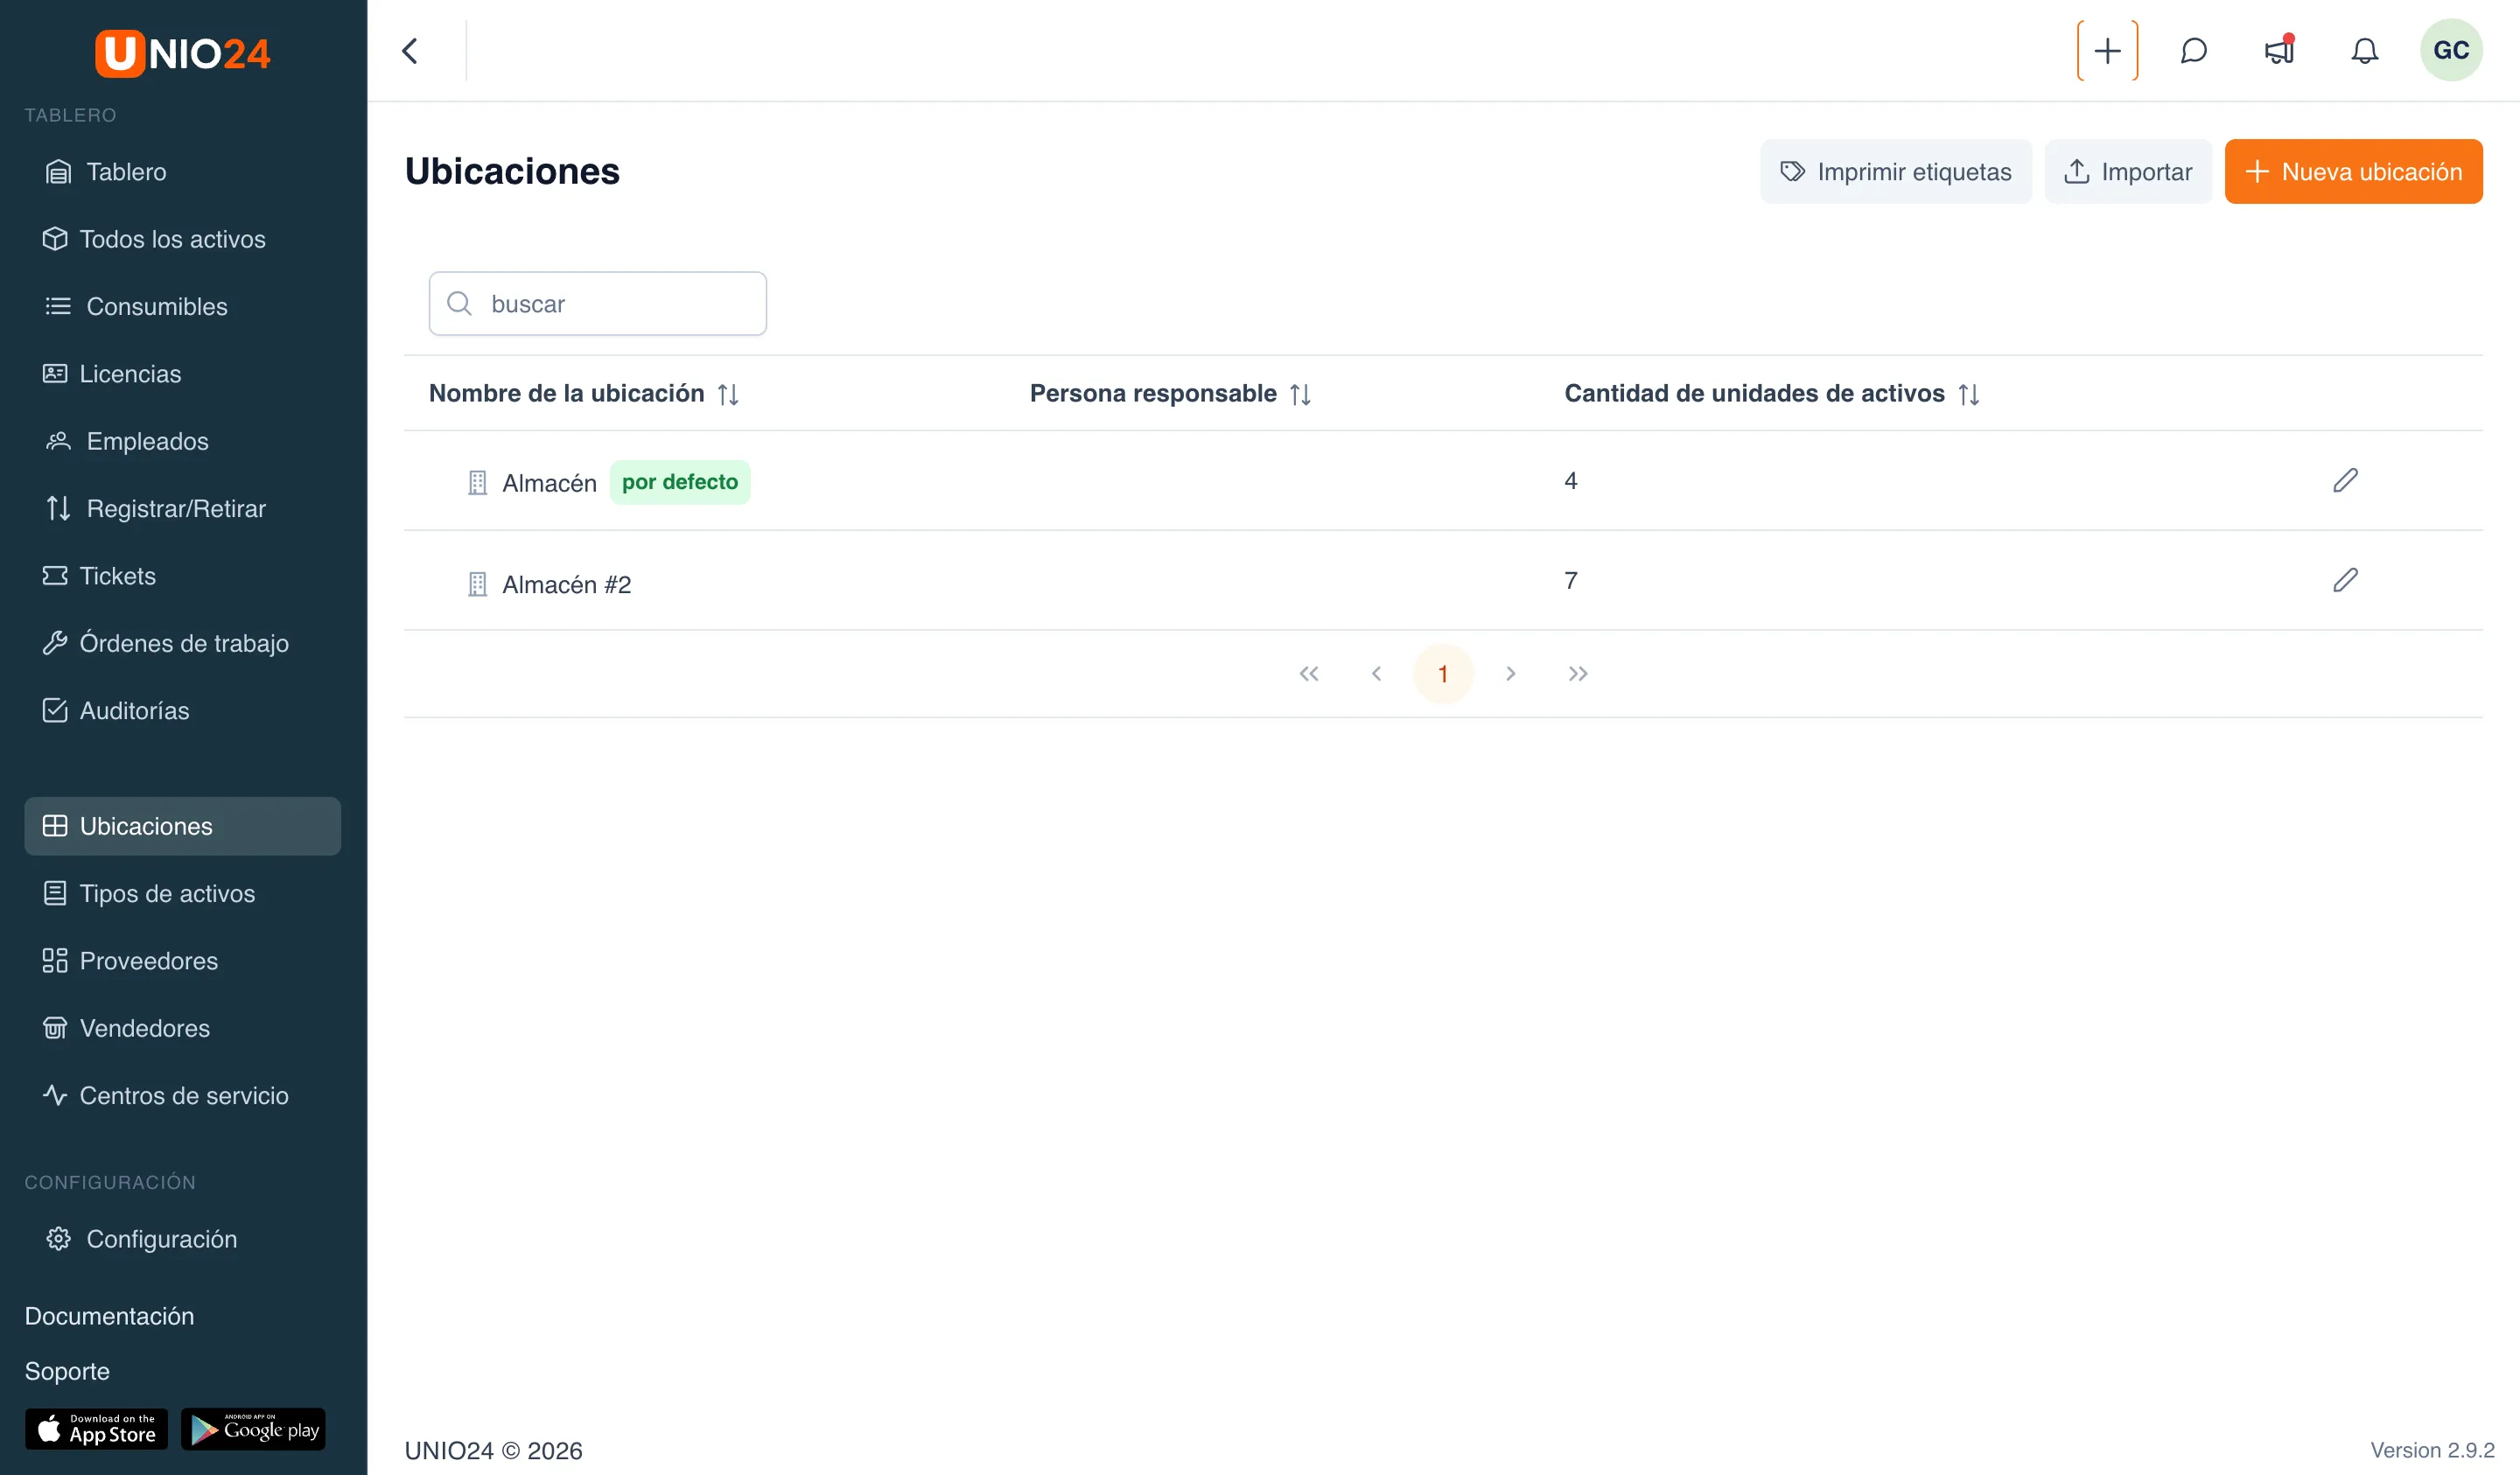
Task: Collapse the sidebar with back arrow
Action: (410, 51)
